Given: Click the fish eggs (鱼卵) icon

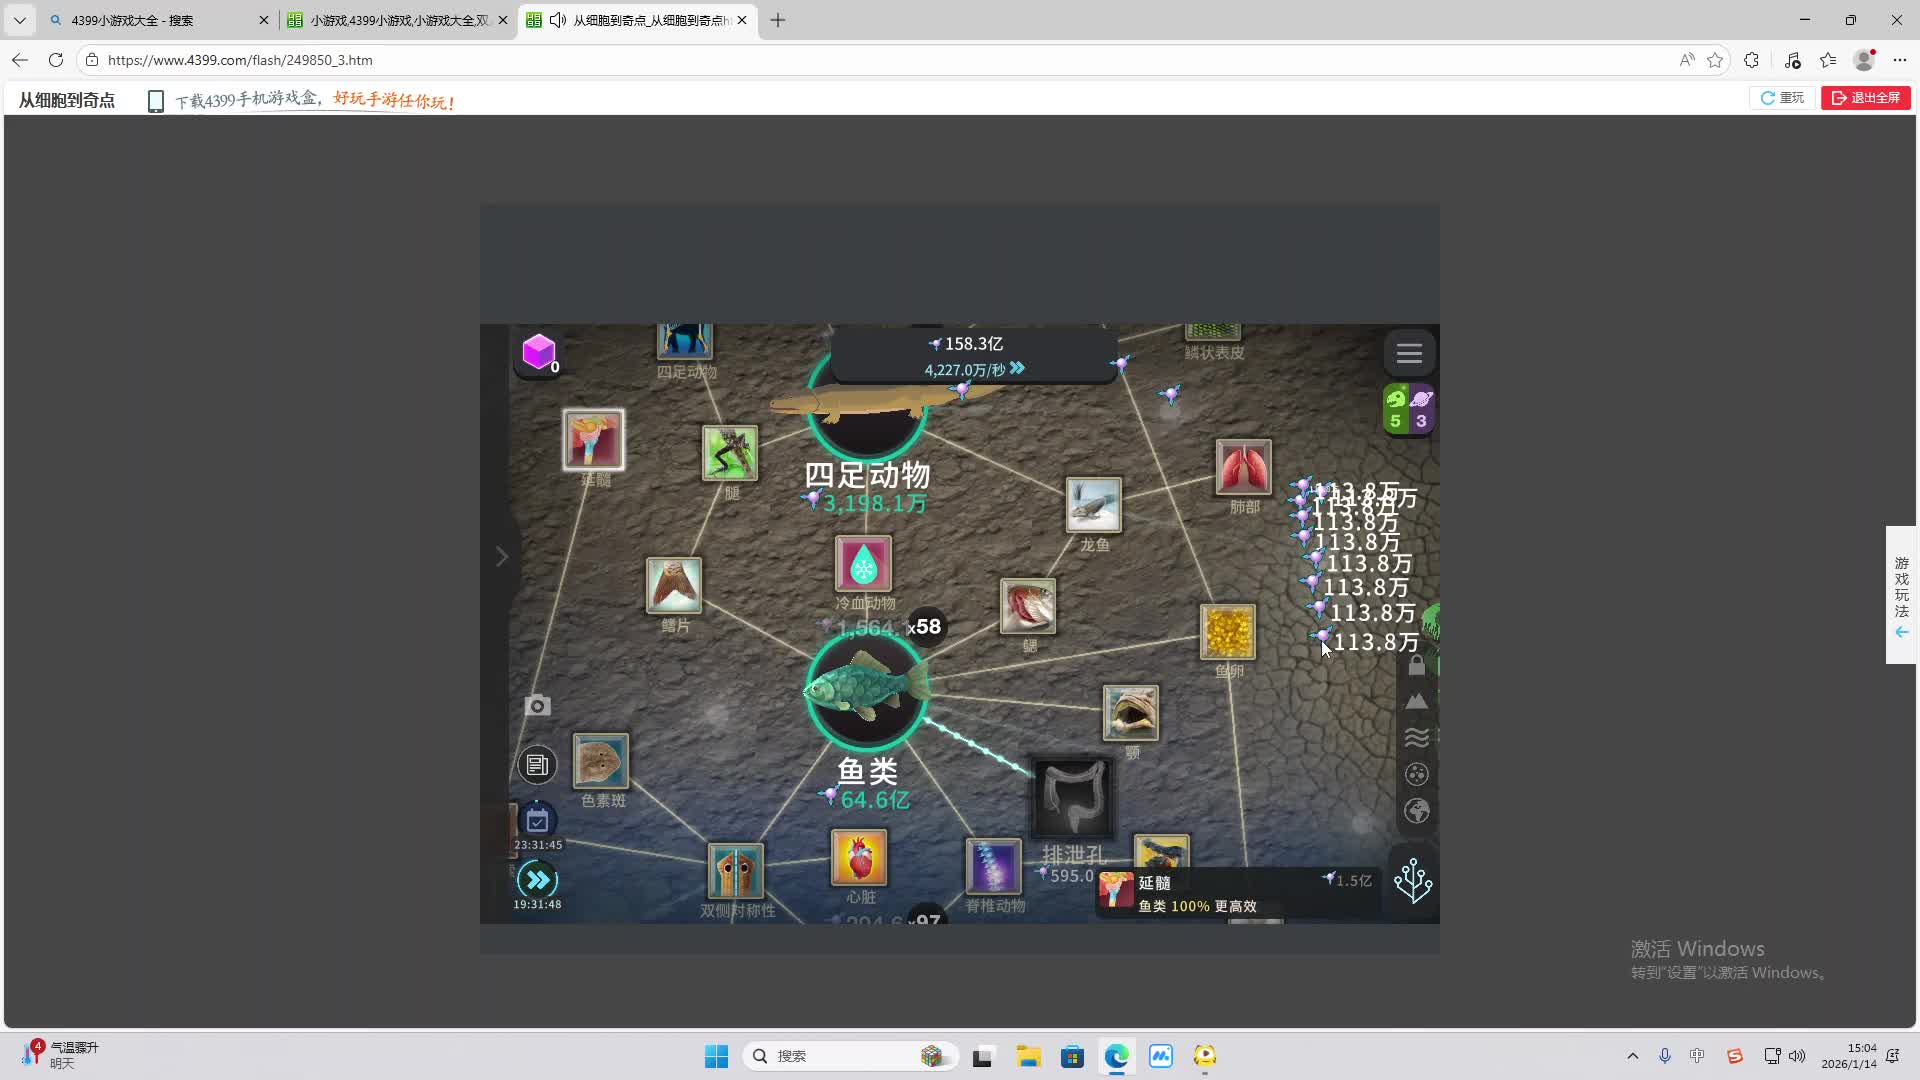Looking at the screenshot, I should [1227, 631].
